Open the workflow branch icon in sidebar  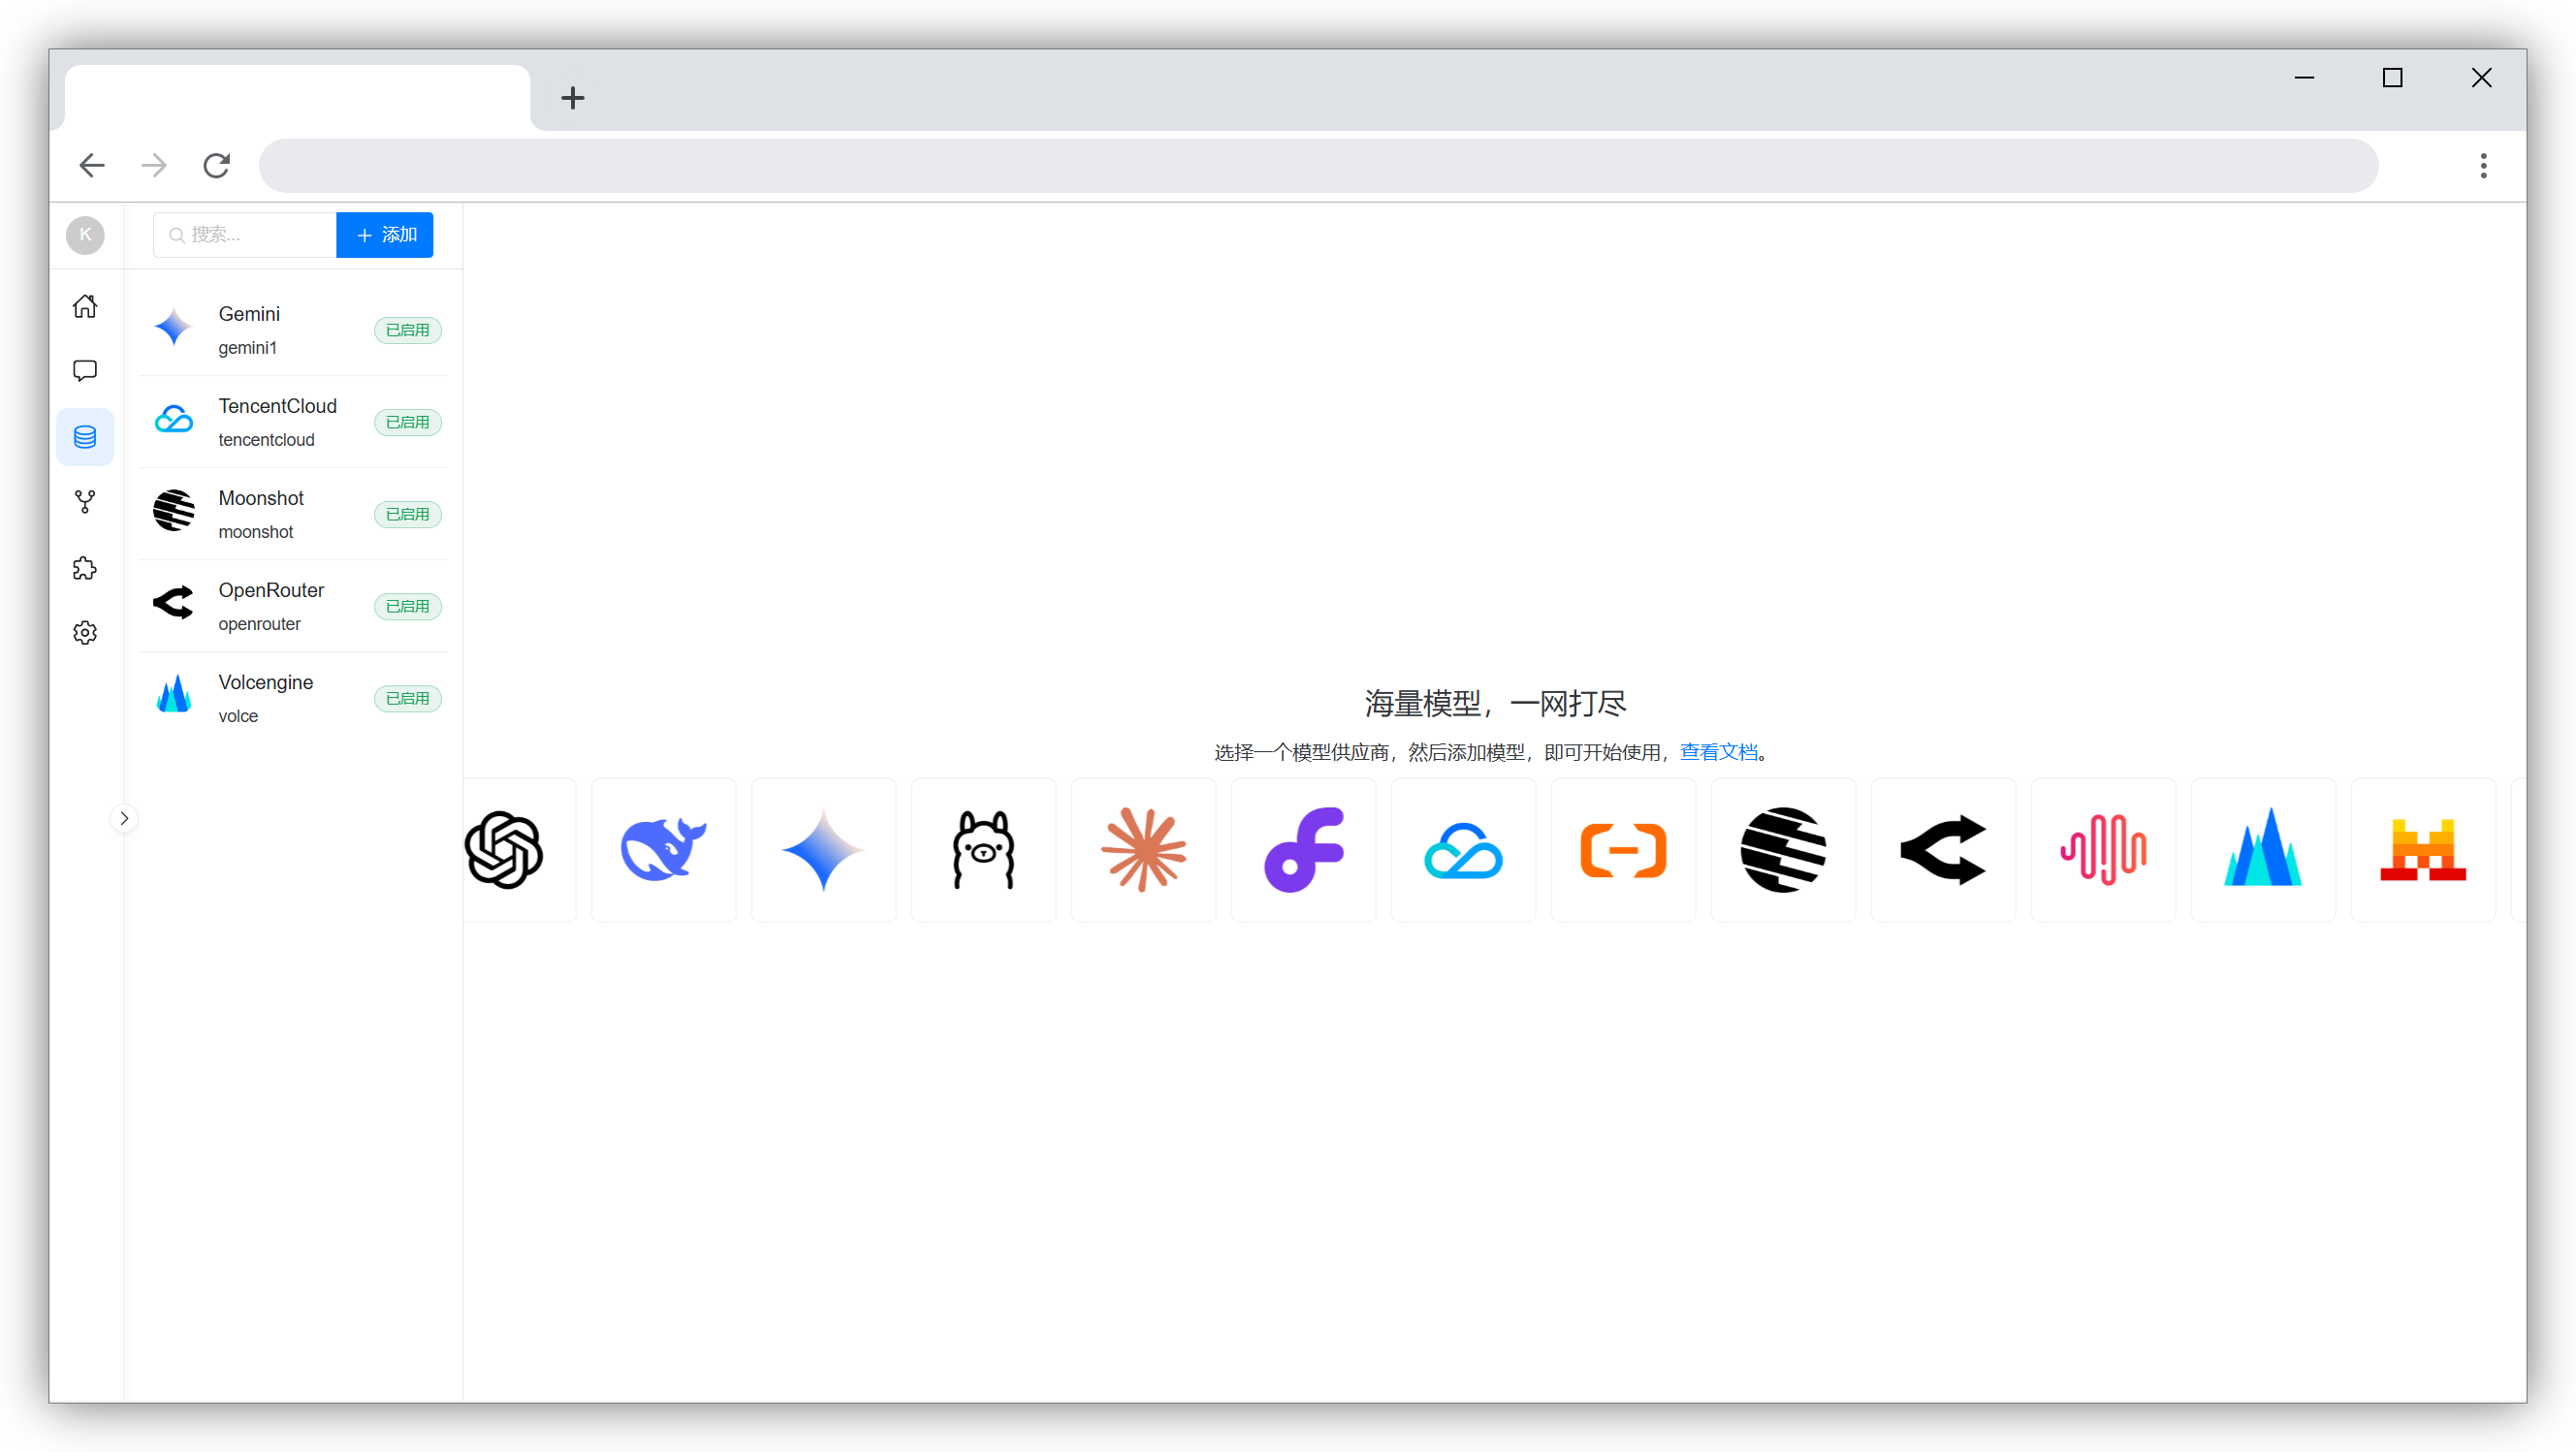85,502
